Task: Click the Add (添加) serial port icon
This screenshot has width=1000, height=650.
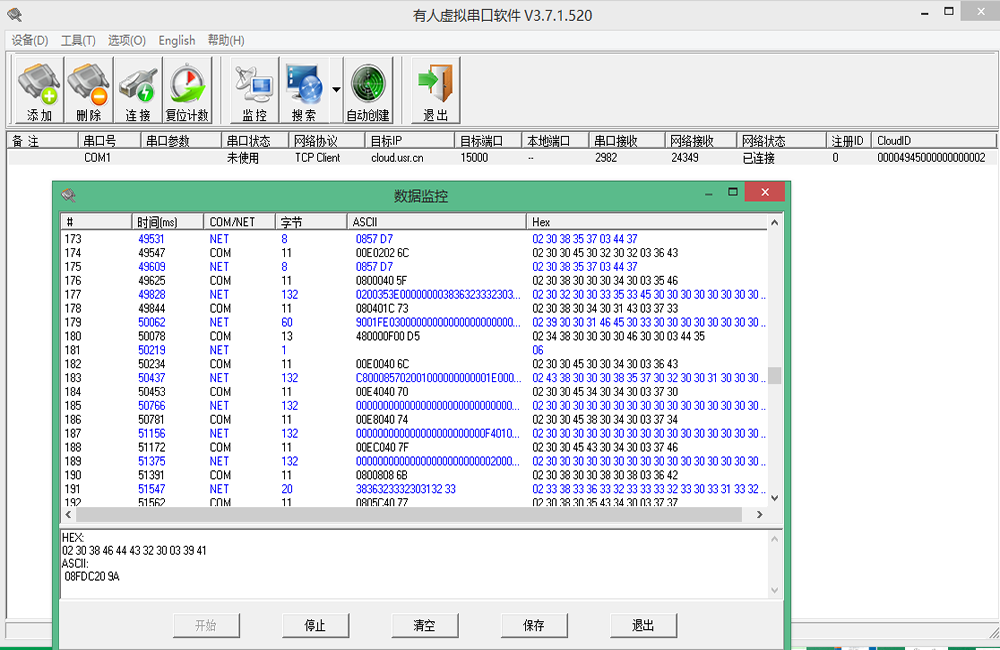Action: [39, 91]
